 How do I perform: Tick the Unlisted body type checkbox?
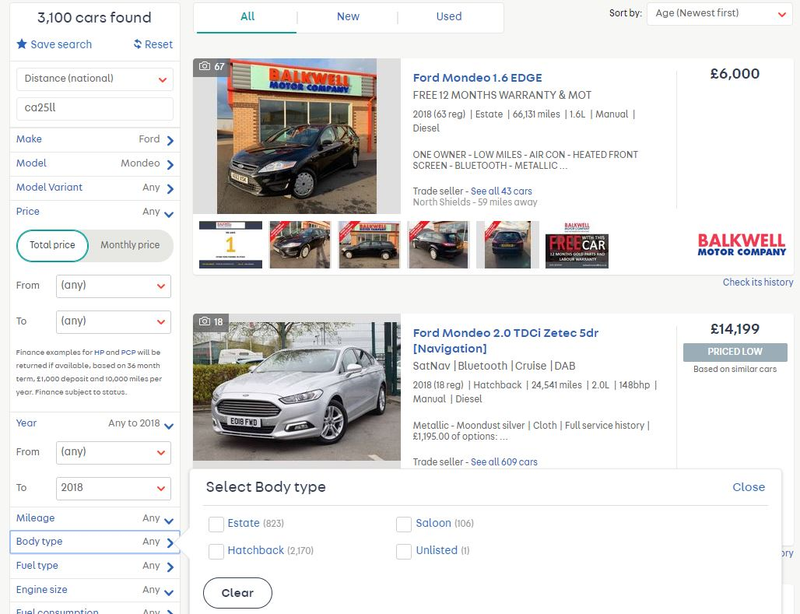point(404,551)
